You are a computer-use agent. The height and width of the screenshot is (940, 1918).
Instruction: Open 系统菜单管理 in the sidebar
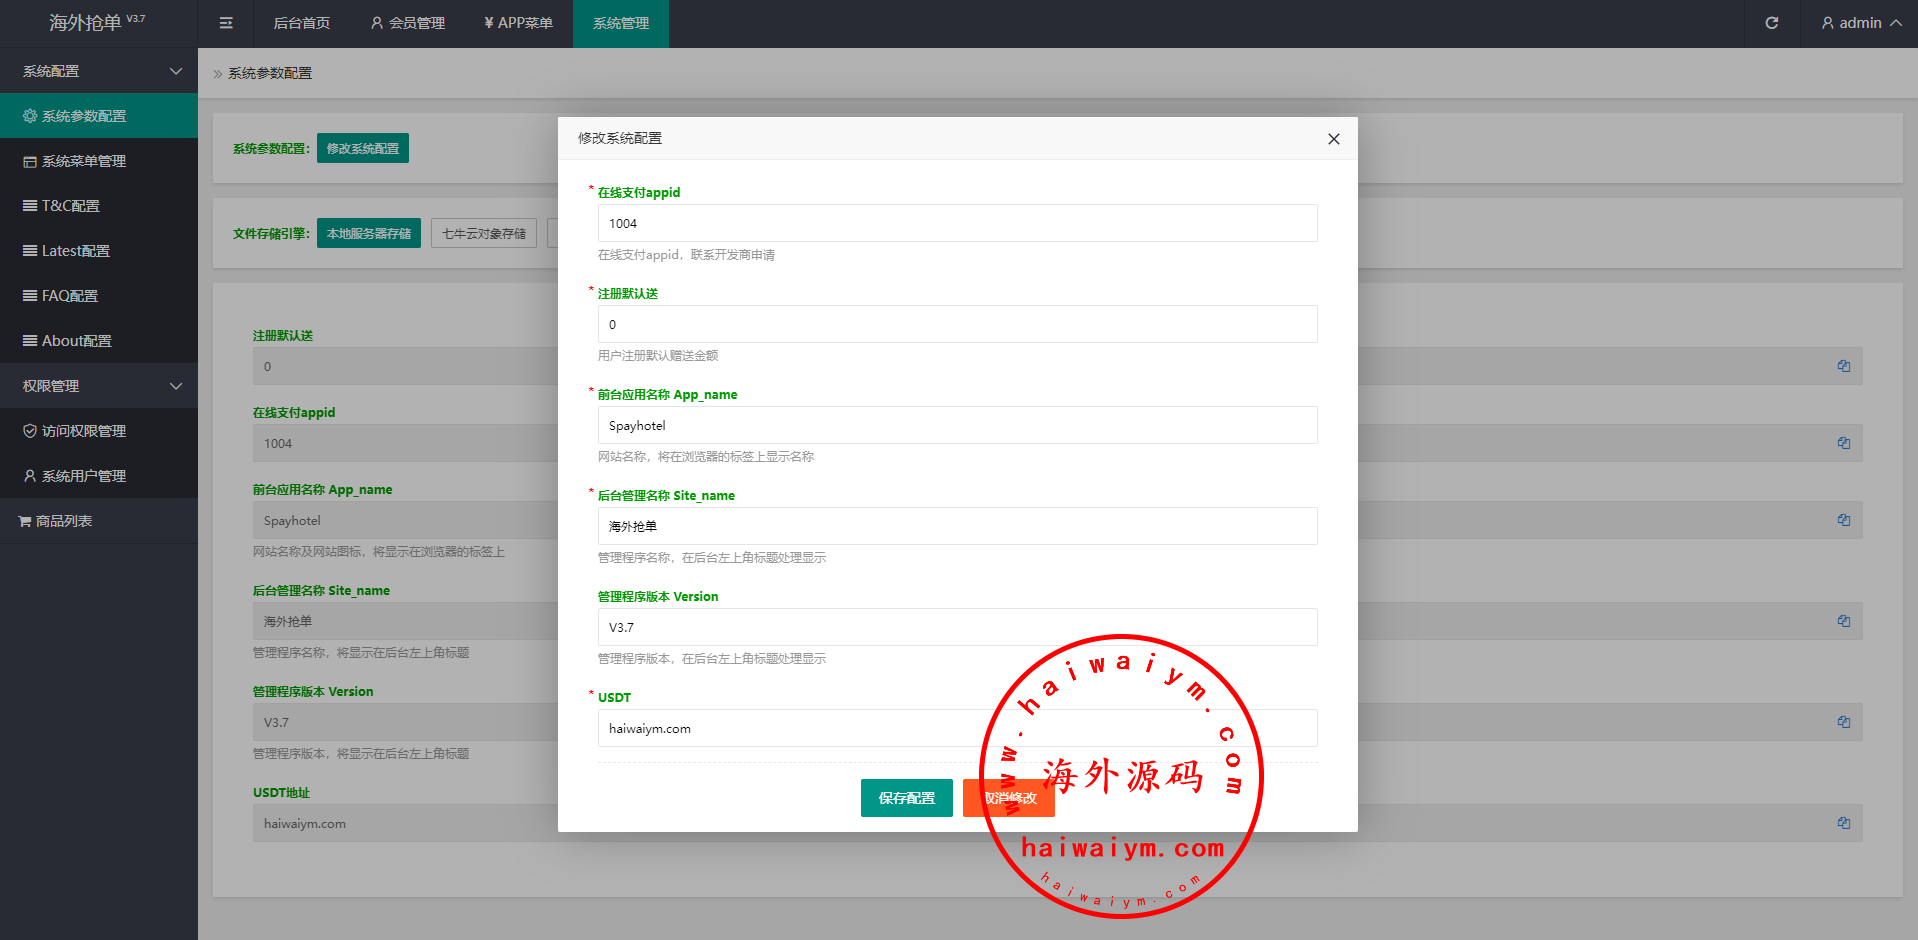[83, 161]
